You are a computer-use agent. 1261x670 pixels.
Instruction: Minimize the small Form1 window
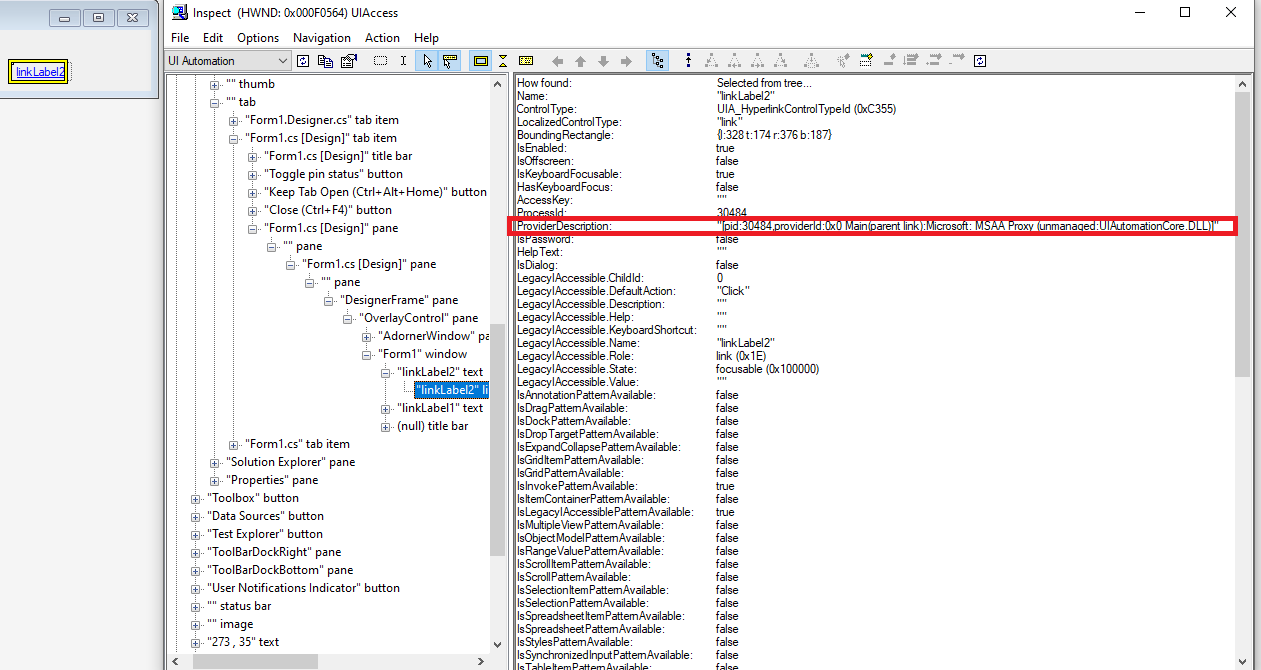pos(65,18)
